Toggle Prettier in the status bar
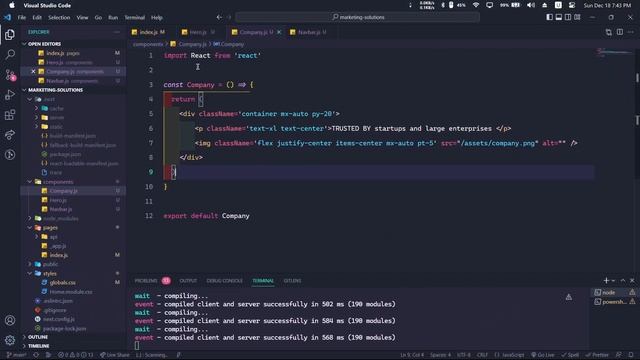Screen dimensions: 640x360 click(x=598, y=355)
